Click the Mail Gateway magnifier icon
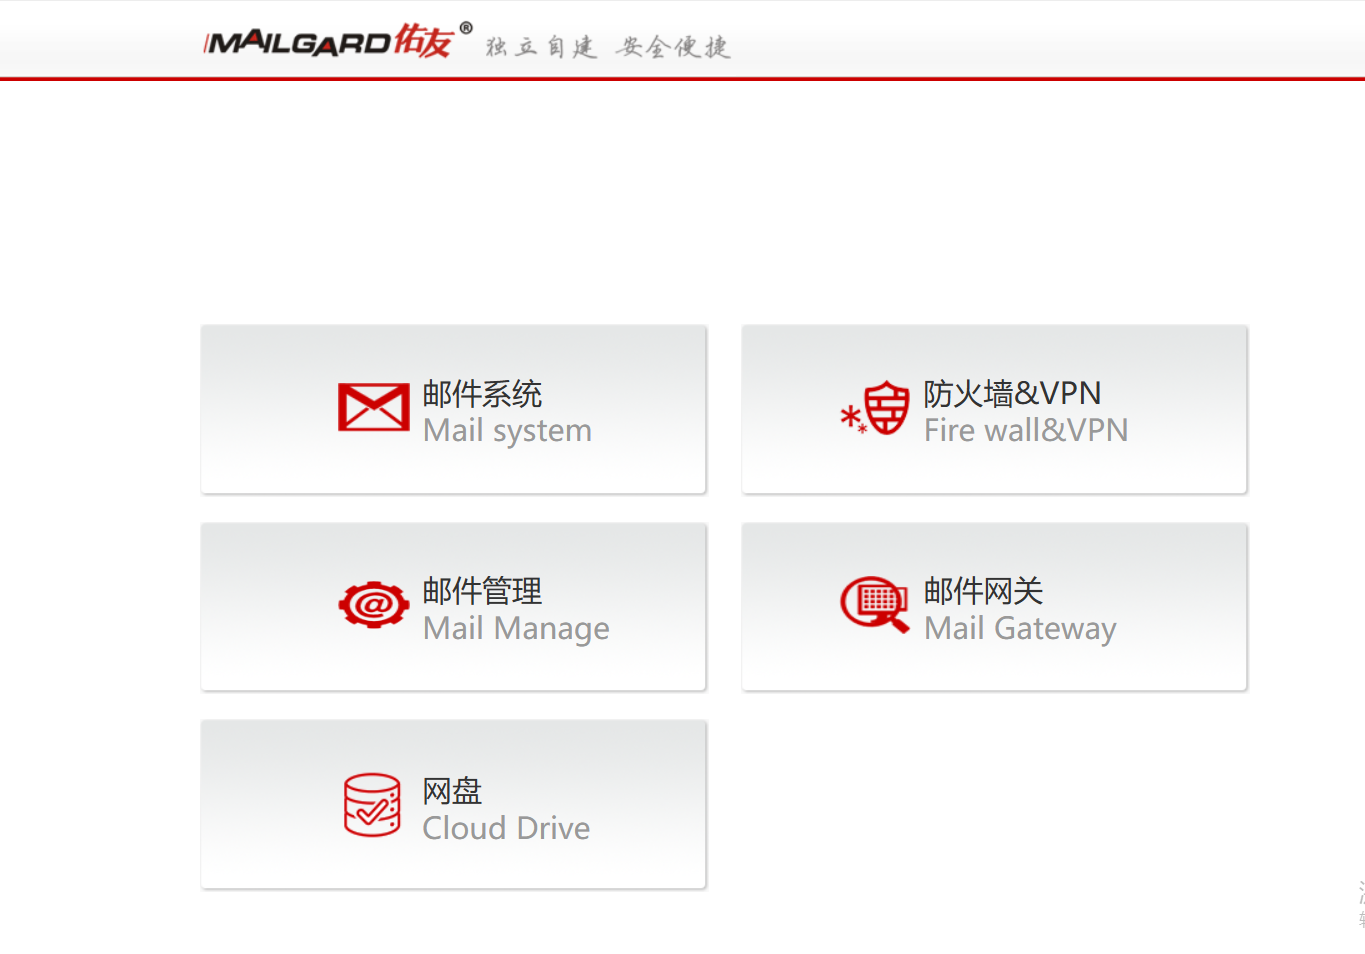This screenshot has height=954, width=1365. 875,605
